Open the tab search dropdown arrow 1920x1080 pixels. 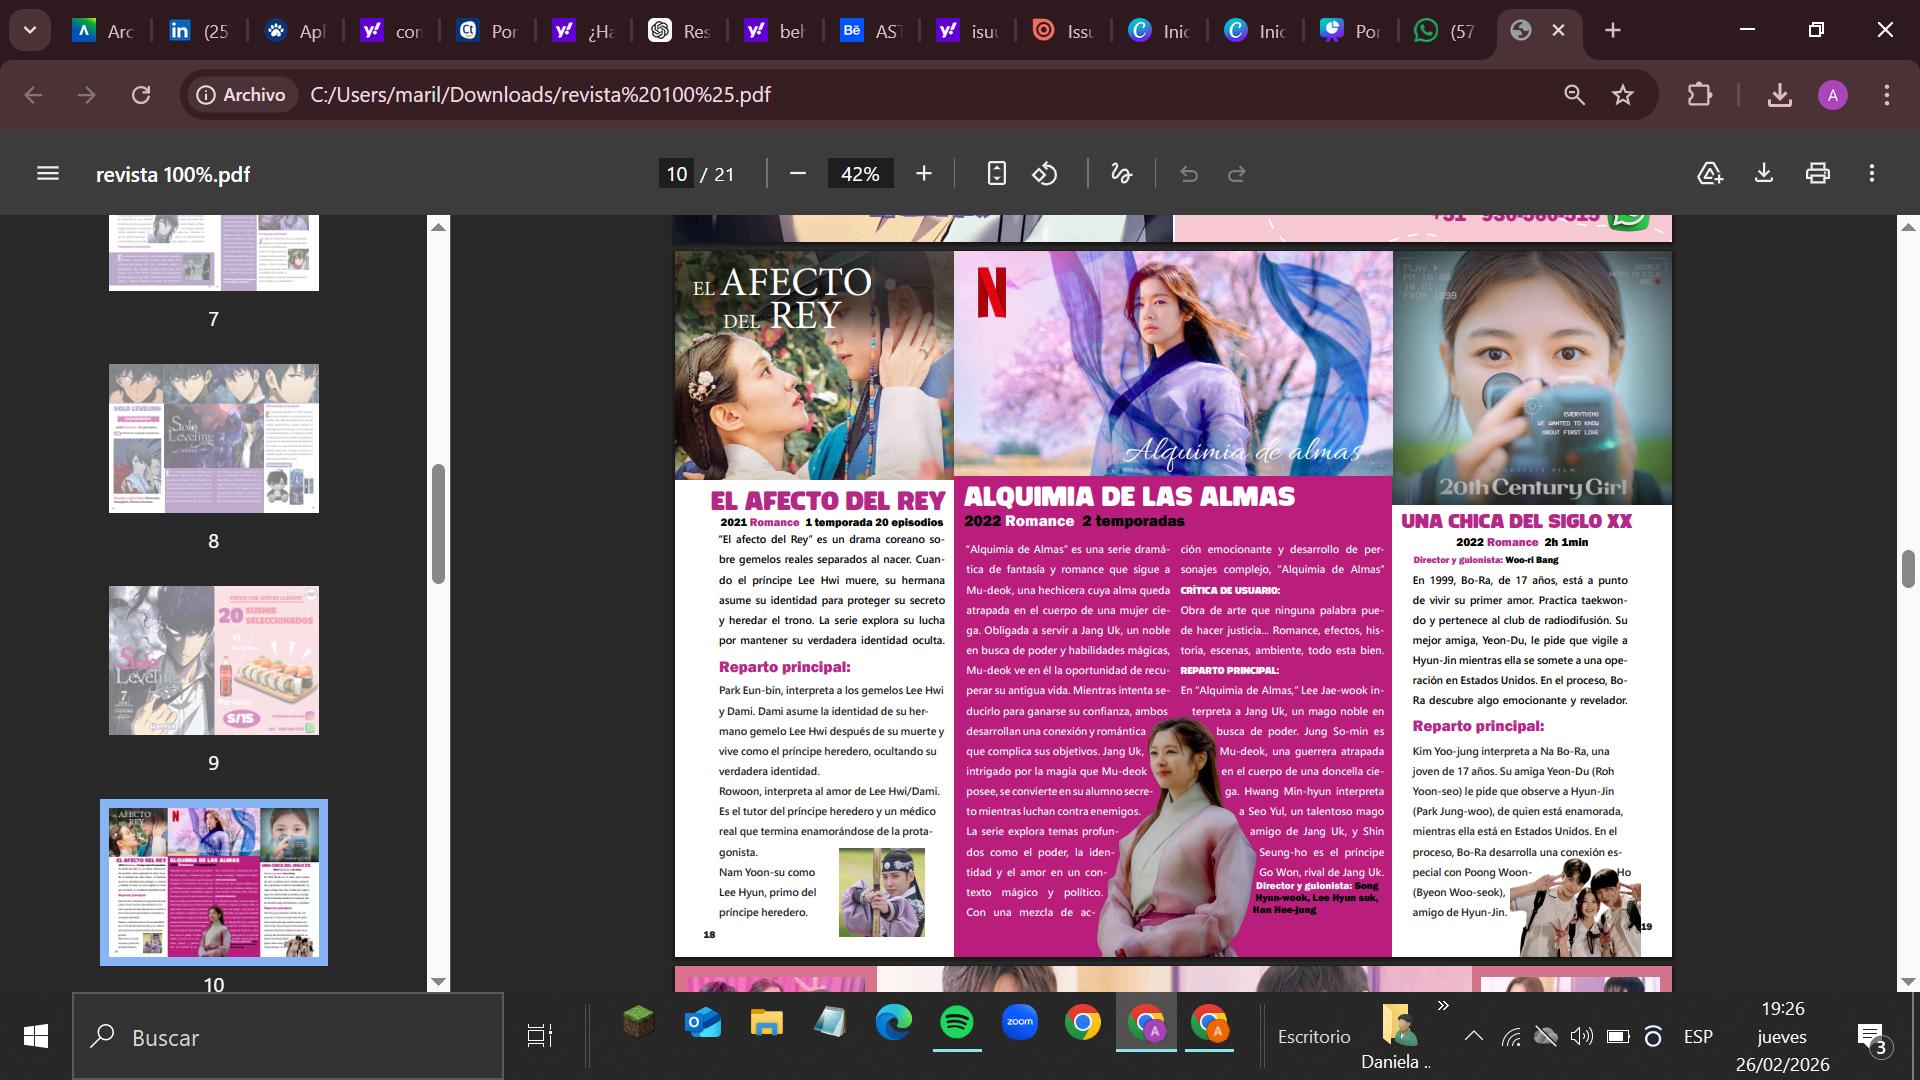(30, 30)
